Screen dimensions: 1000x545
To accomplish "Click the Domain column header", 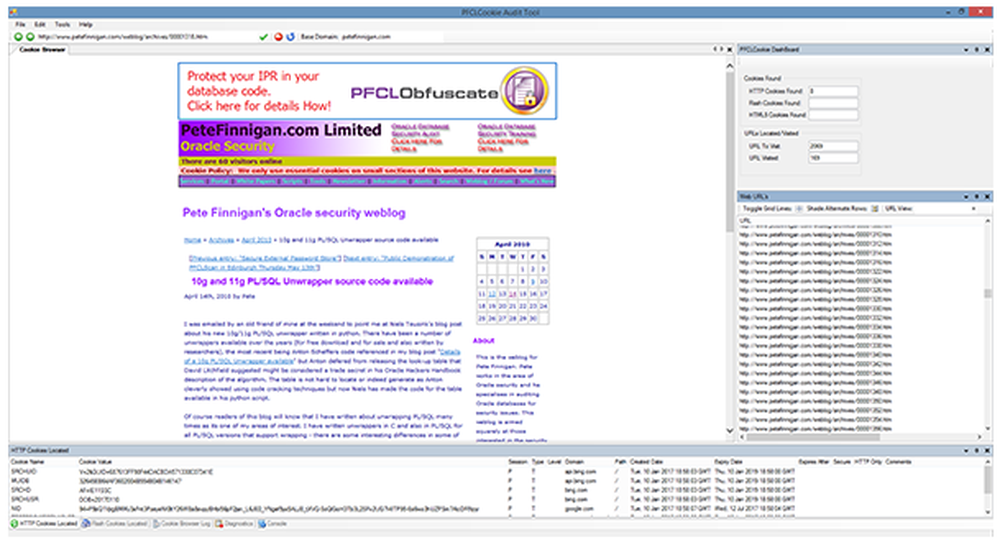I will (575, 461).
